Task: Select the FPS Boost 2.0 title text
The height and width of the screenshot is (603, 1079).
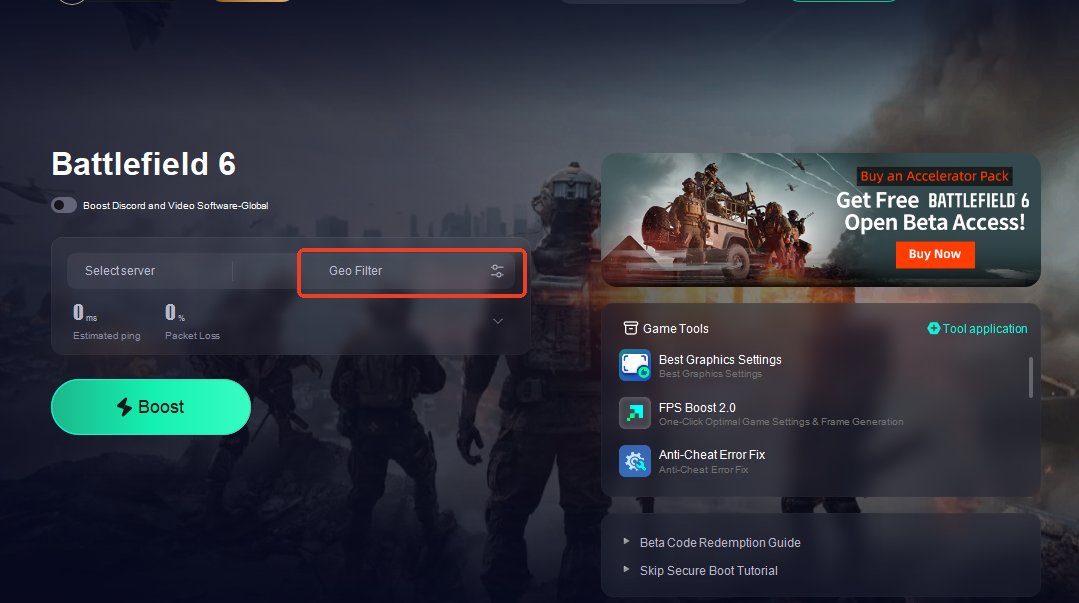Action: tap(697, 408)
